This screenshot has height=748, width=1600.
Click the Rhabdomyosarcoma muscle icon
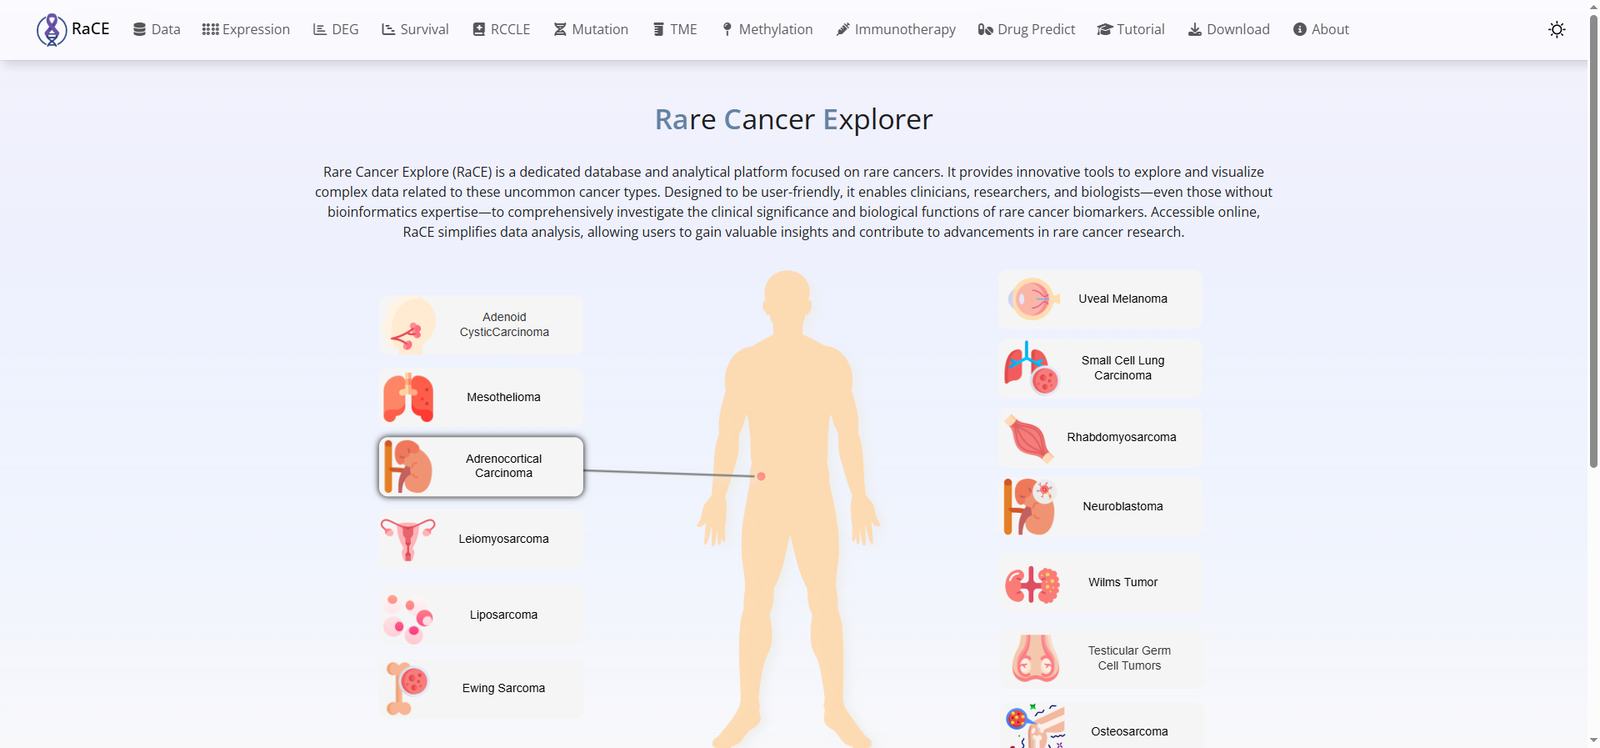pos(1029,438)
